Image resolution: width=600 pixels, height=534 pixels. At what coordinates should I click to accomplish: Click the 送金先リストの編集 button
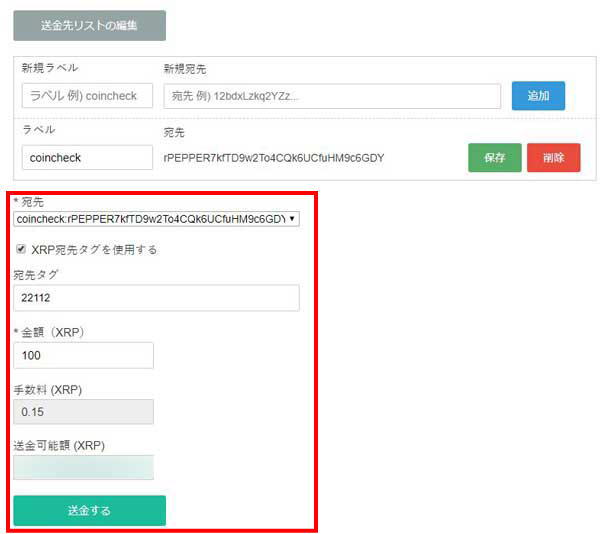tap(89, 25)
